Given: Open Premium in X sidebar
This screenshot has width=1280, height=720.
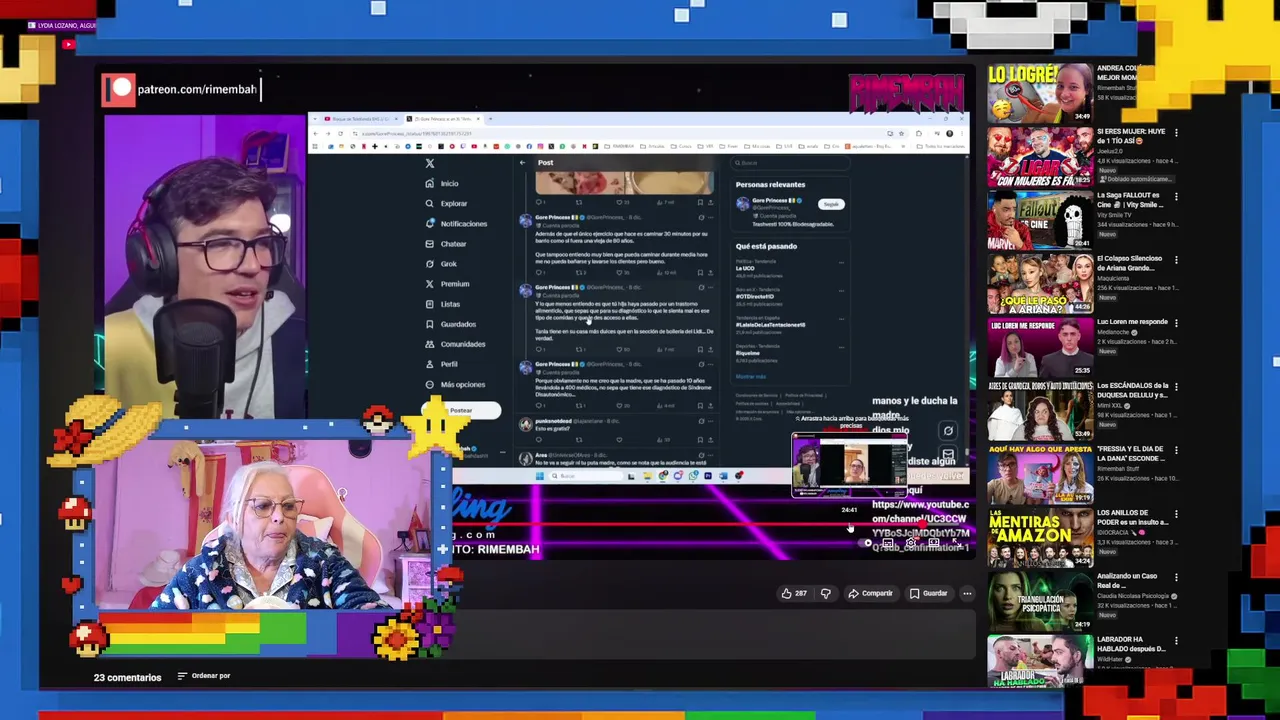Looking at the screenshot, I should 447,283.
